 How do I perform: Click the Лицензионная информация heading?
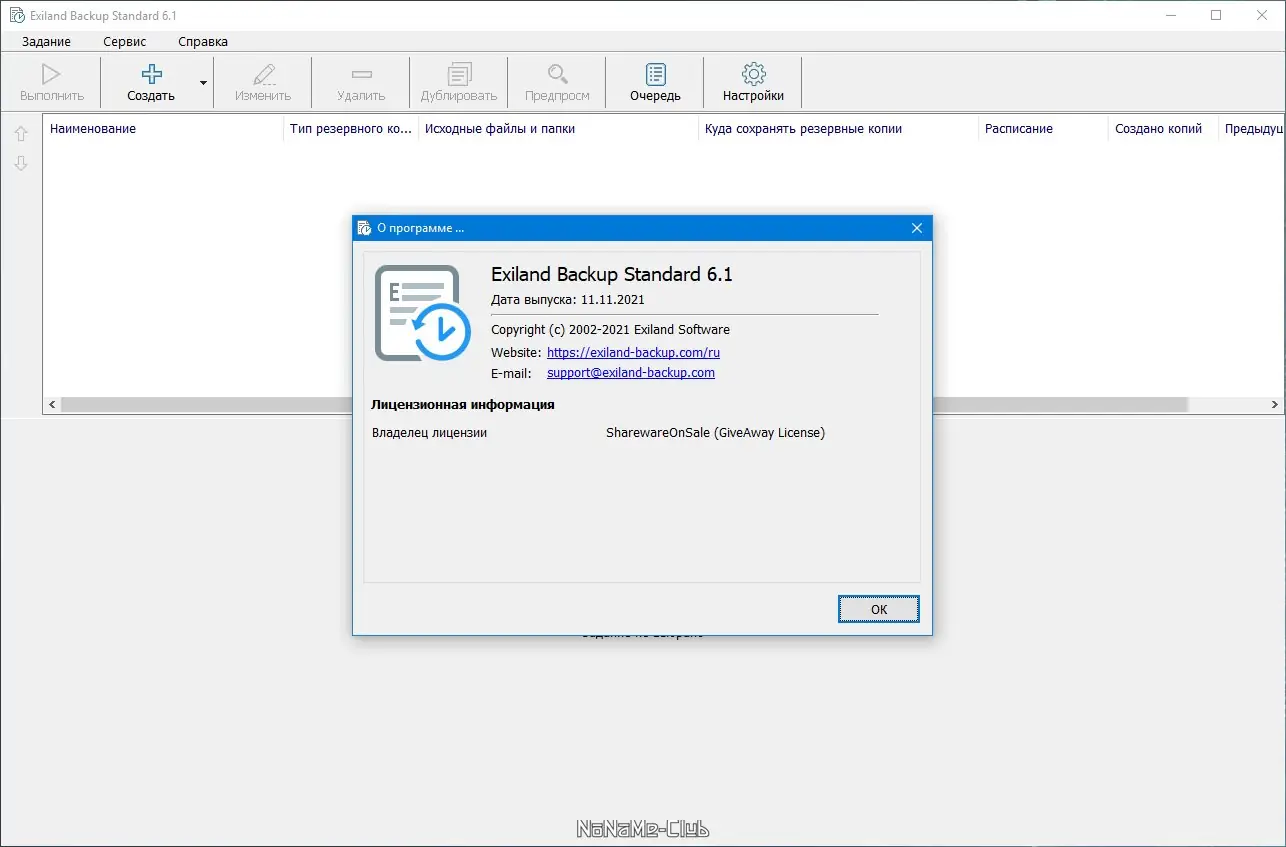point(463,404)
